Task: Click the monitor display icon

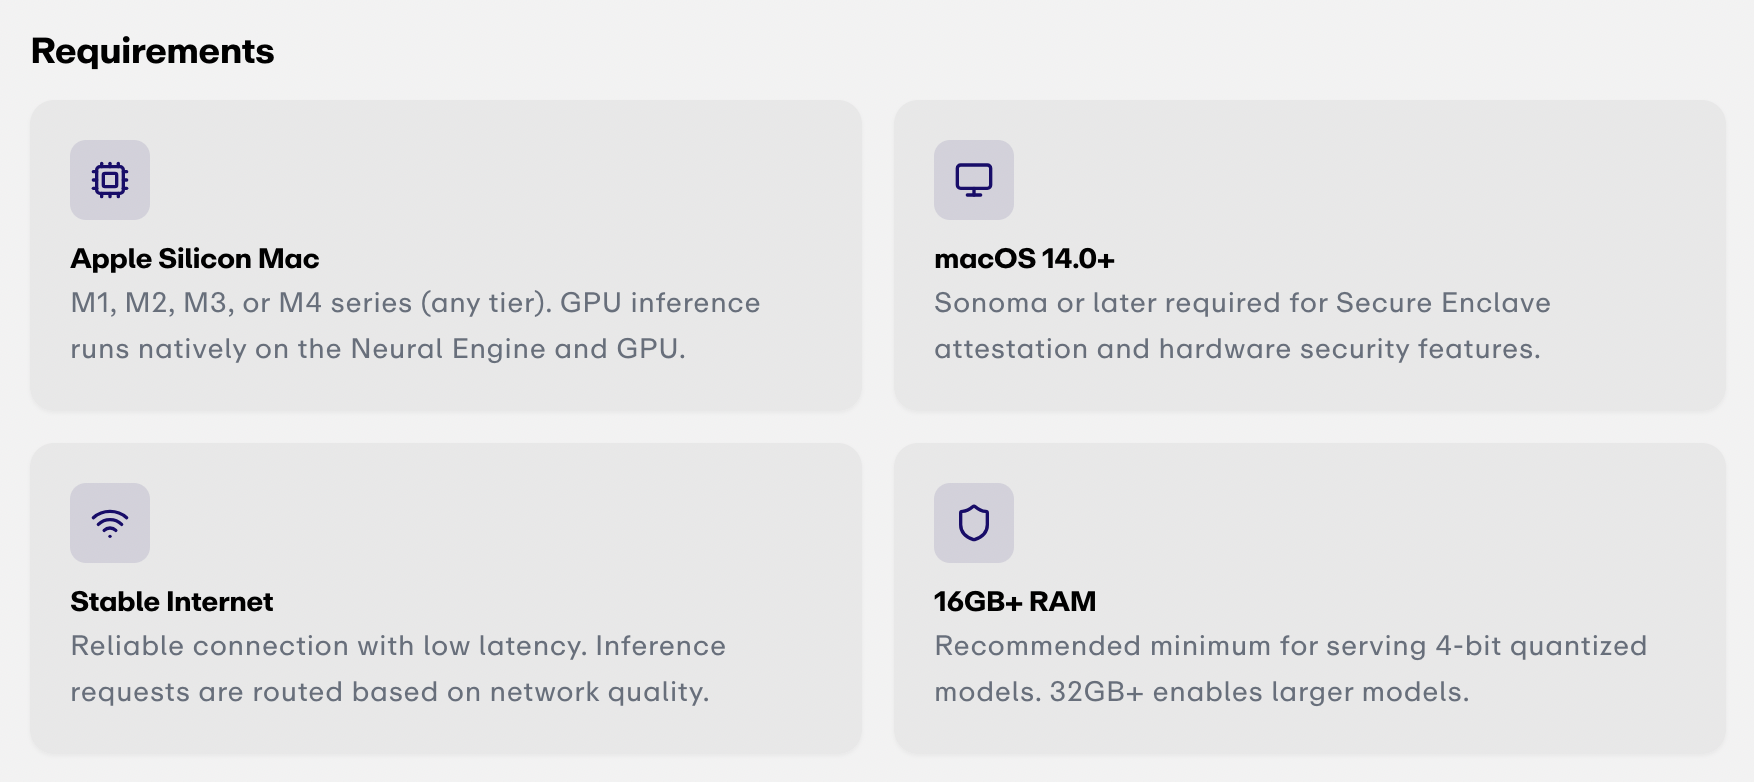Action: point(974,180)
